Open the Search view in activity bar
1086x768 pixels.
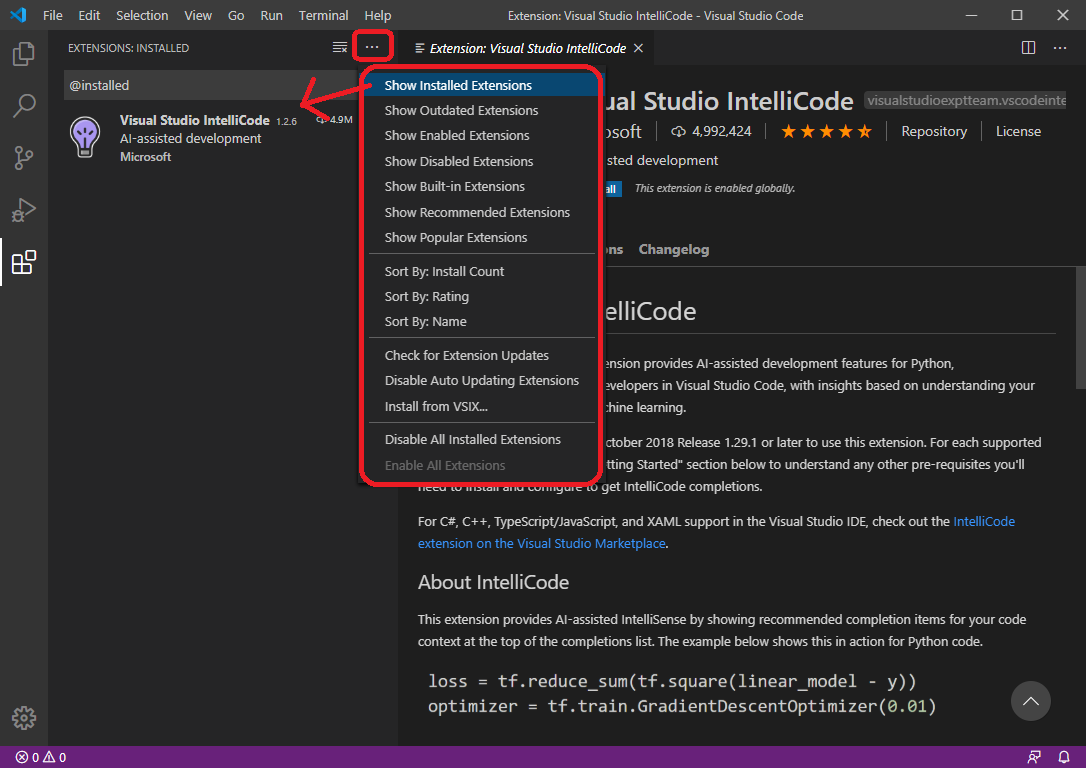24,106
